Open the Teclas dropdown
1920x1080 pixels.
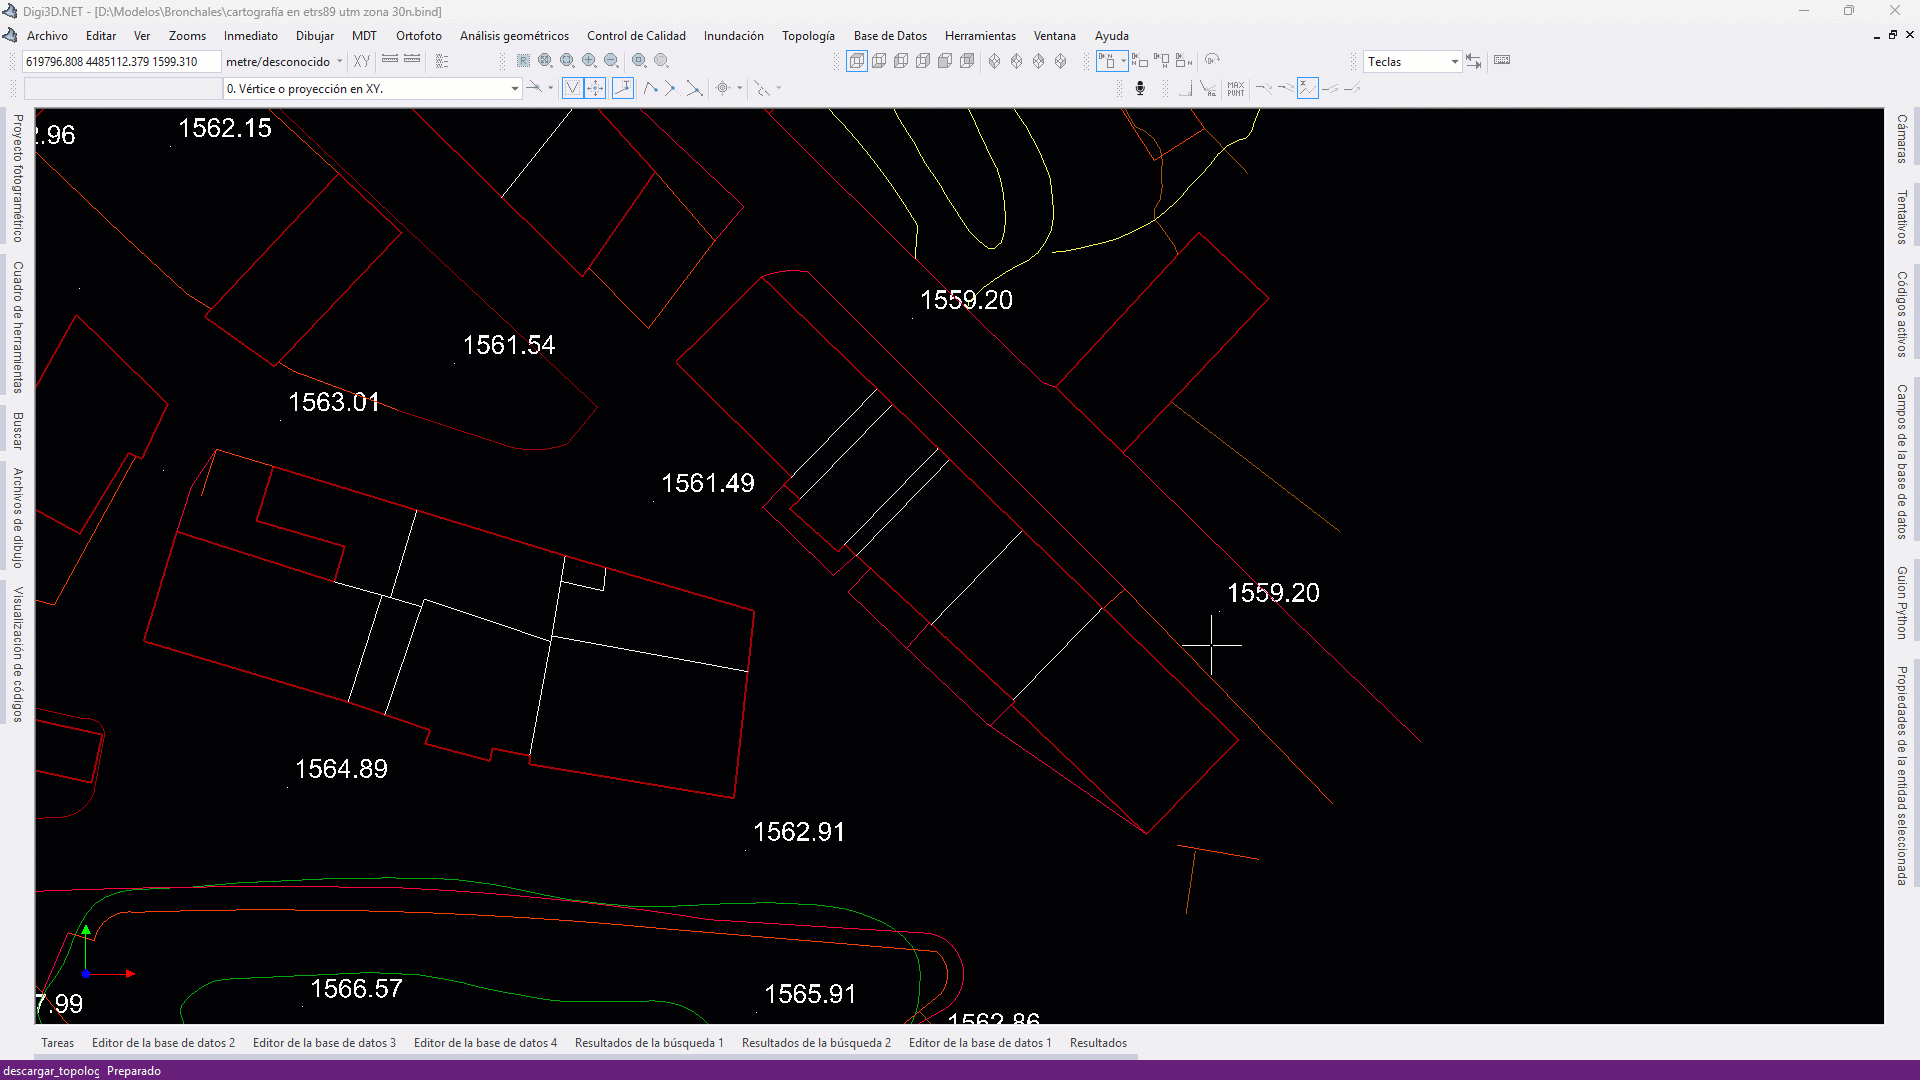point(1454,62)
